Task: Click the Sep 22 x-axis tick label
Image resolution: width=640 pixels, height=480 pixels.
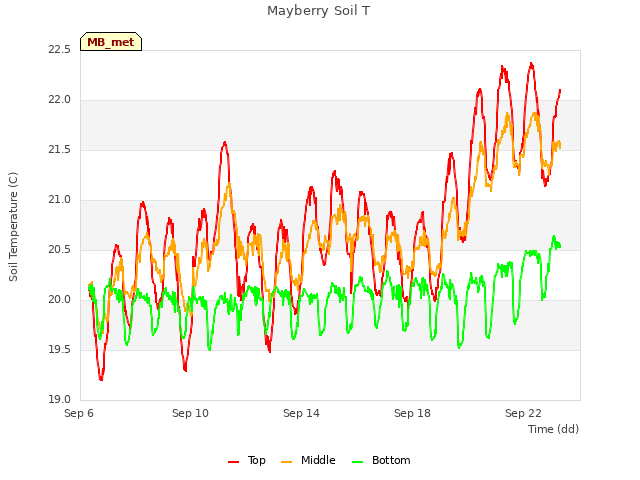Action: (523, 413)
